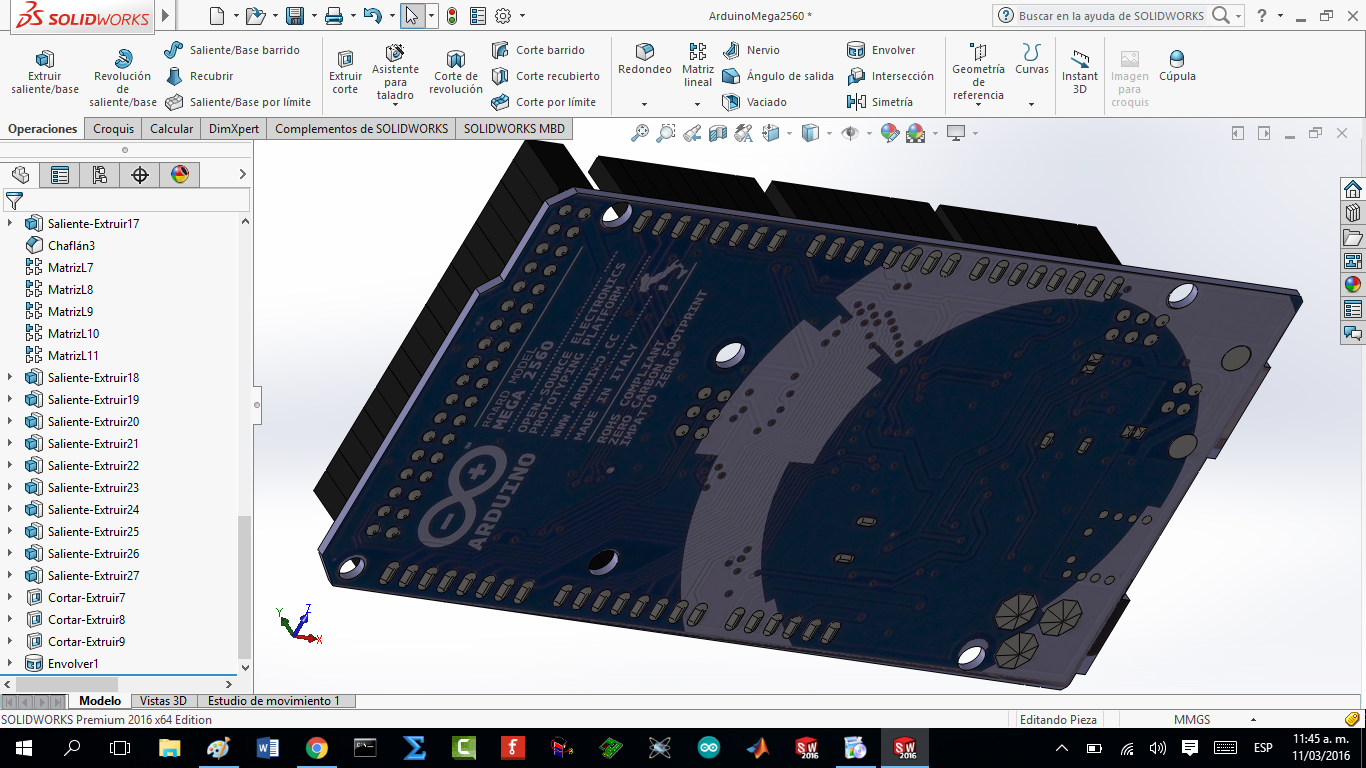The height and width of the screenshot is (768, 1366).
Task: Click the feature tree filter icon
Action: coord(14,201)
